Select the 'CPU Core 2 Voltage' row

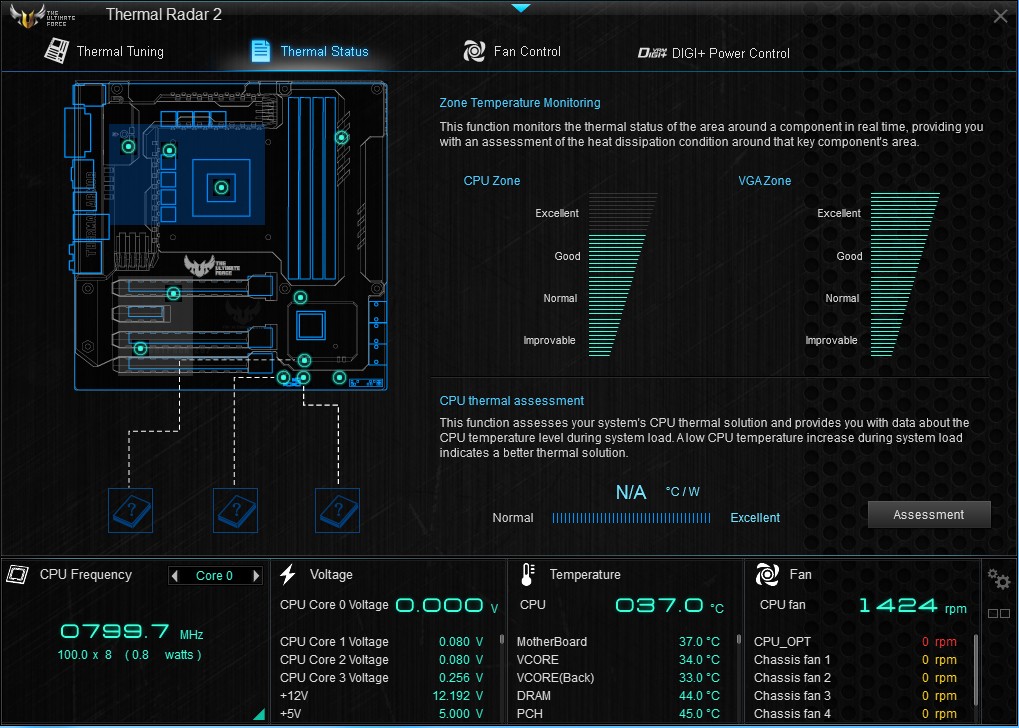click(381, 660)
